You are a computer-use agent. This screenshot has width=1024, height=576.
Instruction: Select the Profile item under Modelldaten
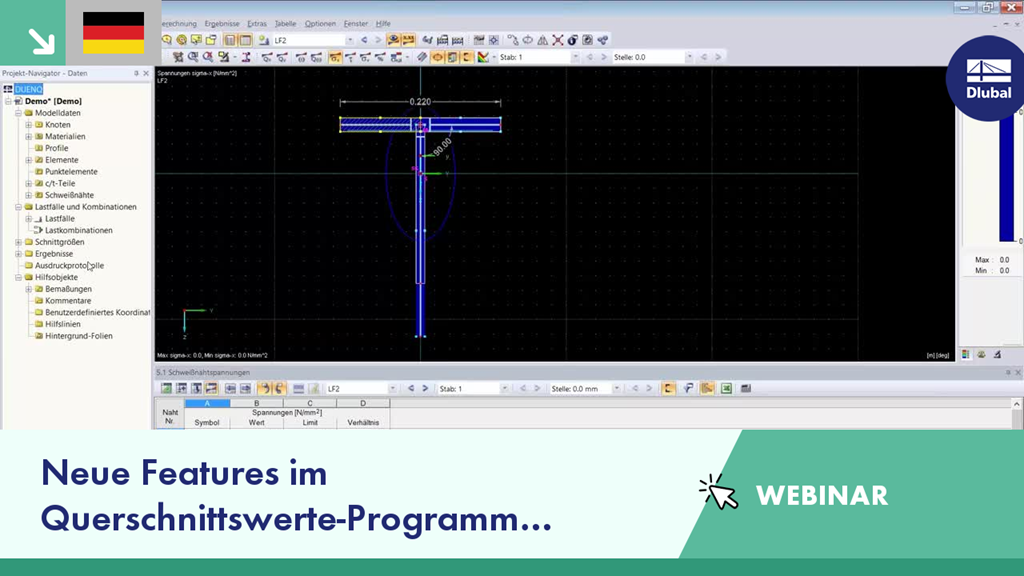click(56, 148)
